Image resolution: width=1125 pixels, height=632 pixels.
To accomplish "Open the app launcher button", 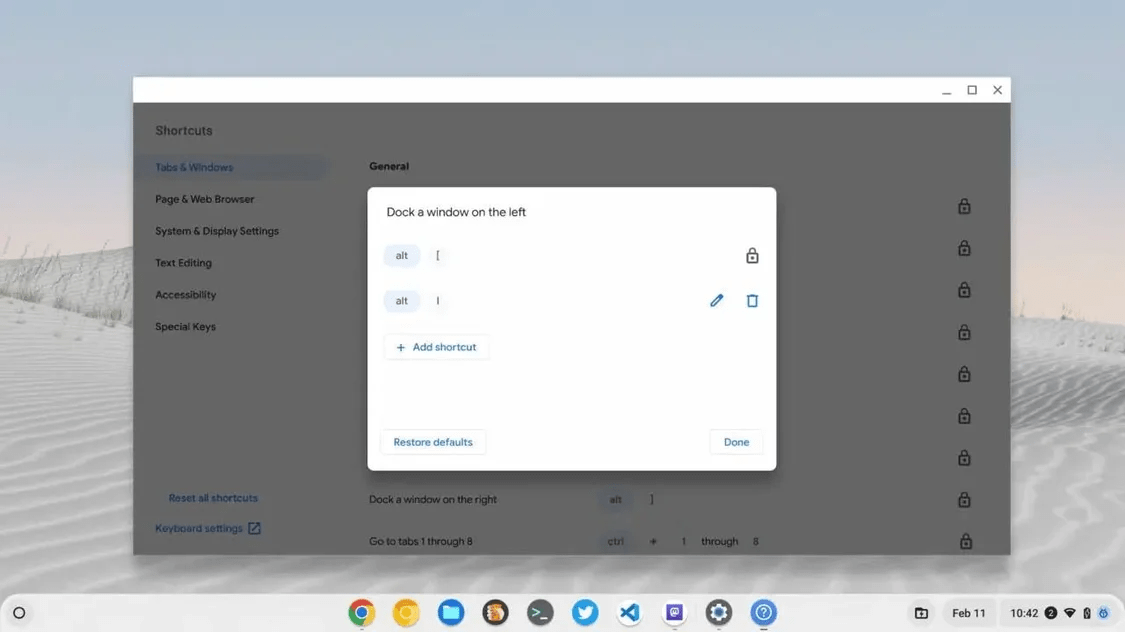I will (x=19, y=612).
